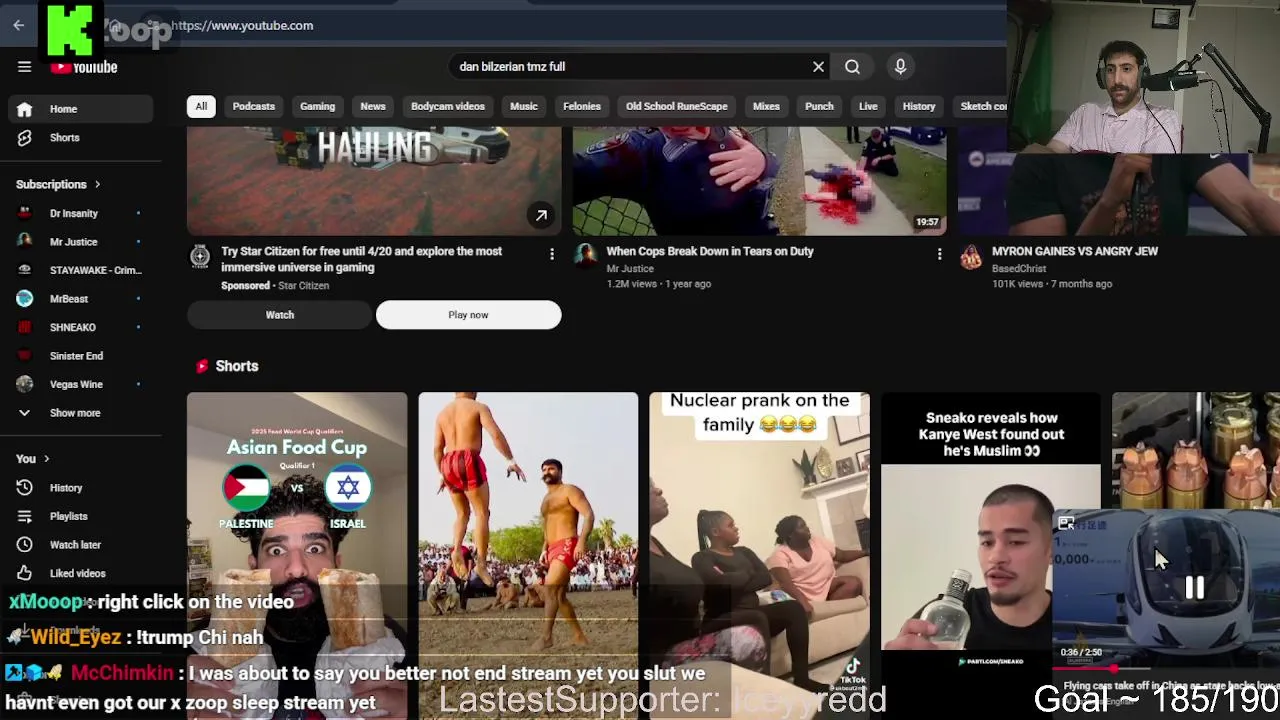The height and width of the screenshot is (720, 1280).
Task: Click the Shorts section heading
Action: (237, 366)
